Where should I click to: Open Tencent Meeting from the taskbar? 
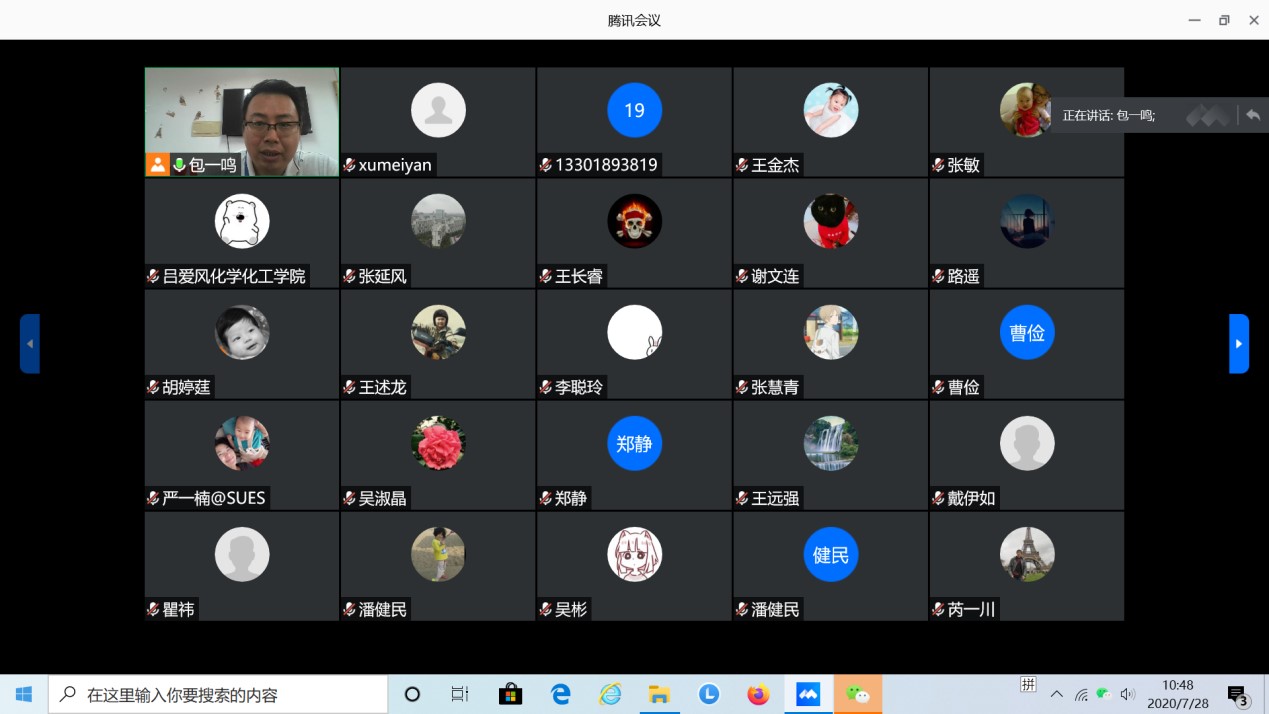tap(808, 694)
